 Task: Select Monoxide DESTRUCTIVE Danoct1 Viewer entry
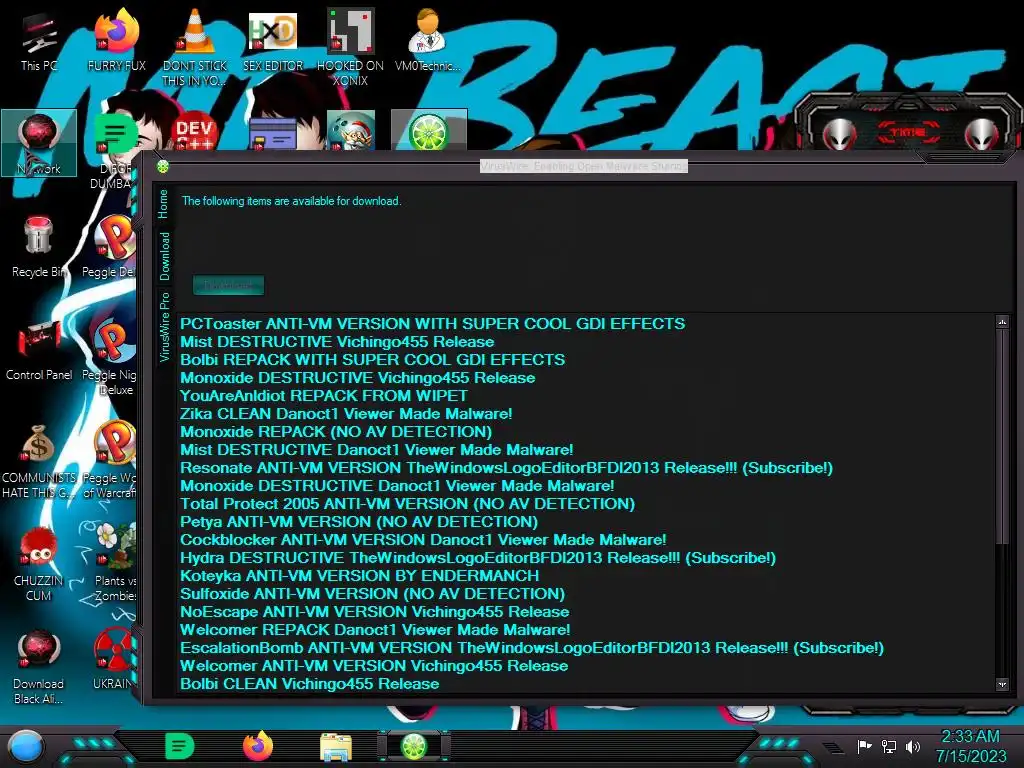397,486
